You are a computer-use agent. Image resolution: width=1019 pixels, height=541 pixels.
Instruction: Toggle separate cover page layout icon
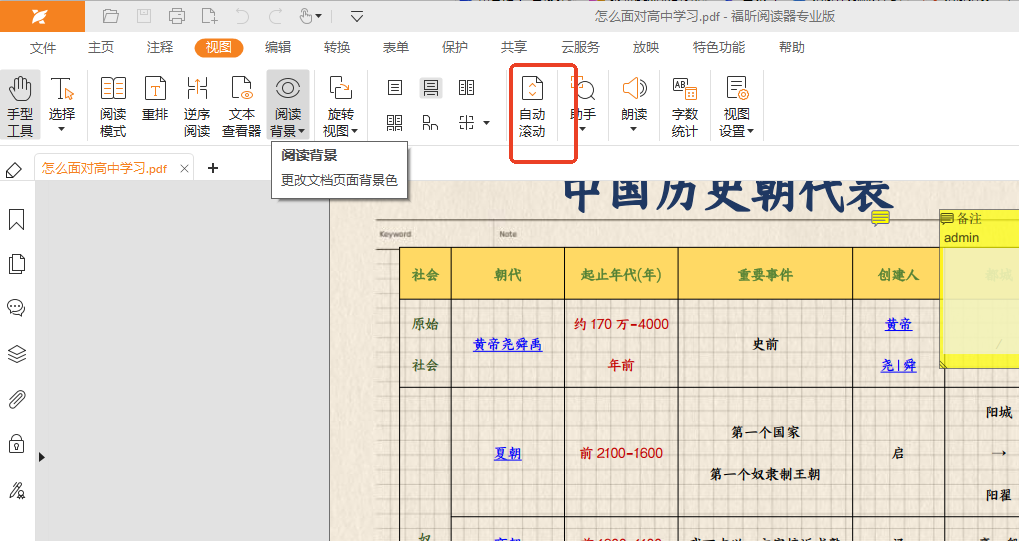tap(430, 123)
